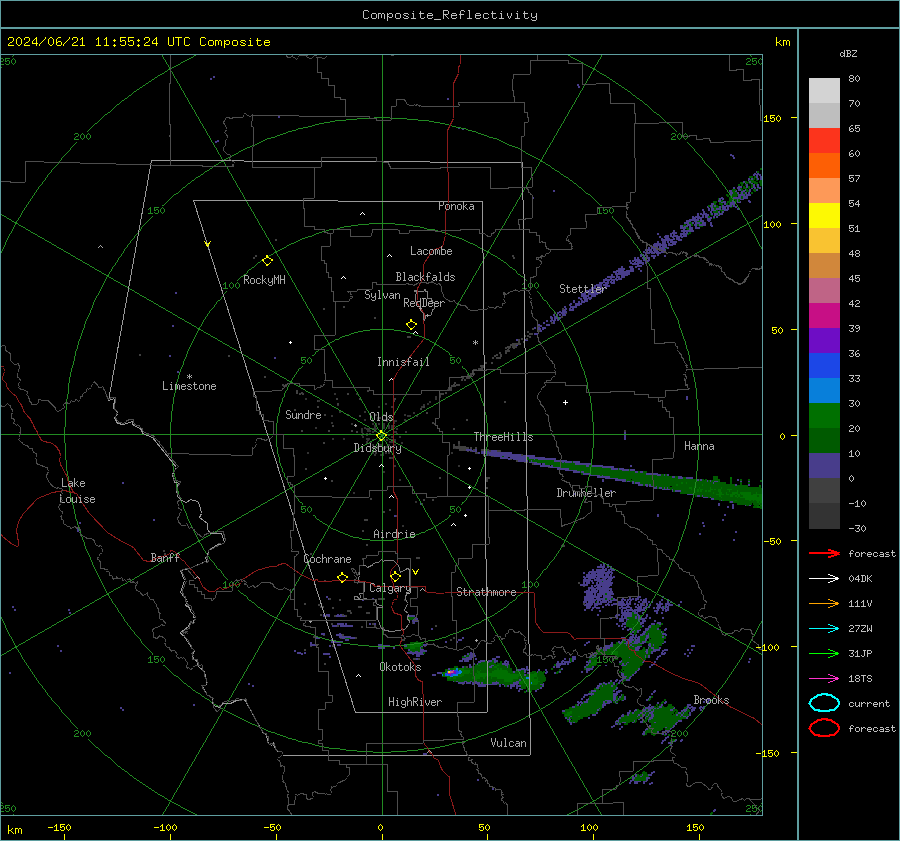
Task: Click the white plus marker north of Drumheller
Action: tap(565, 402)
